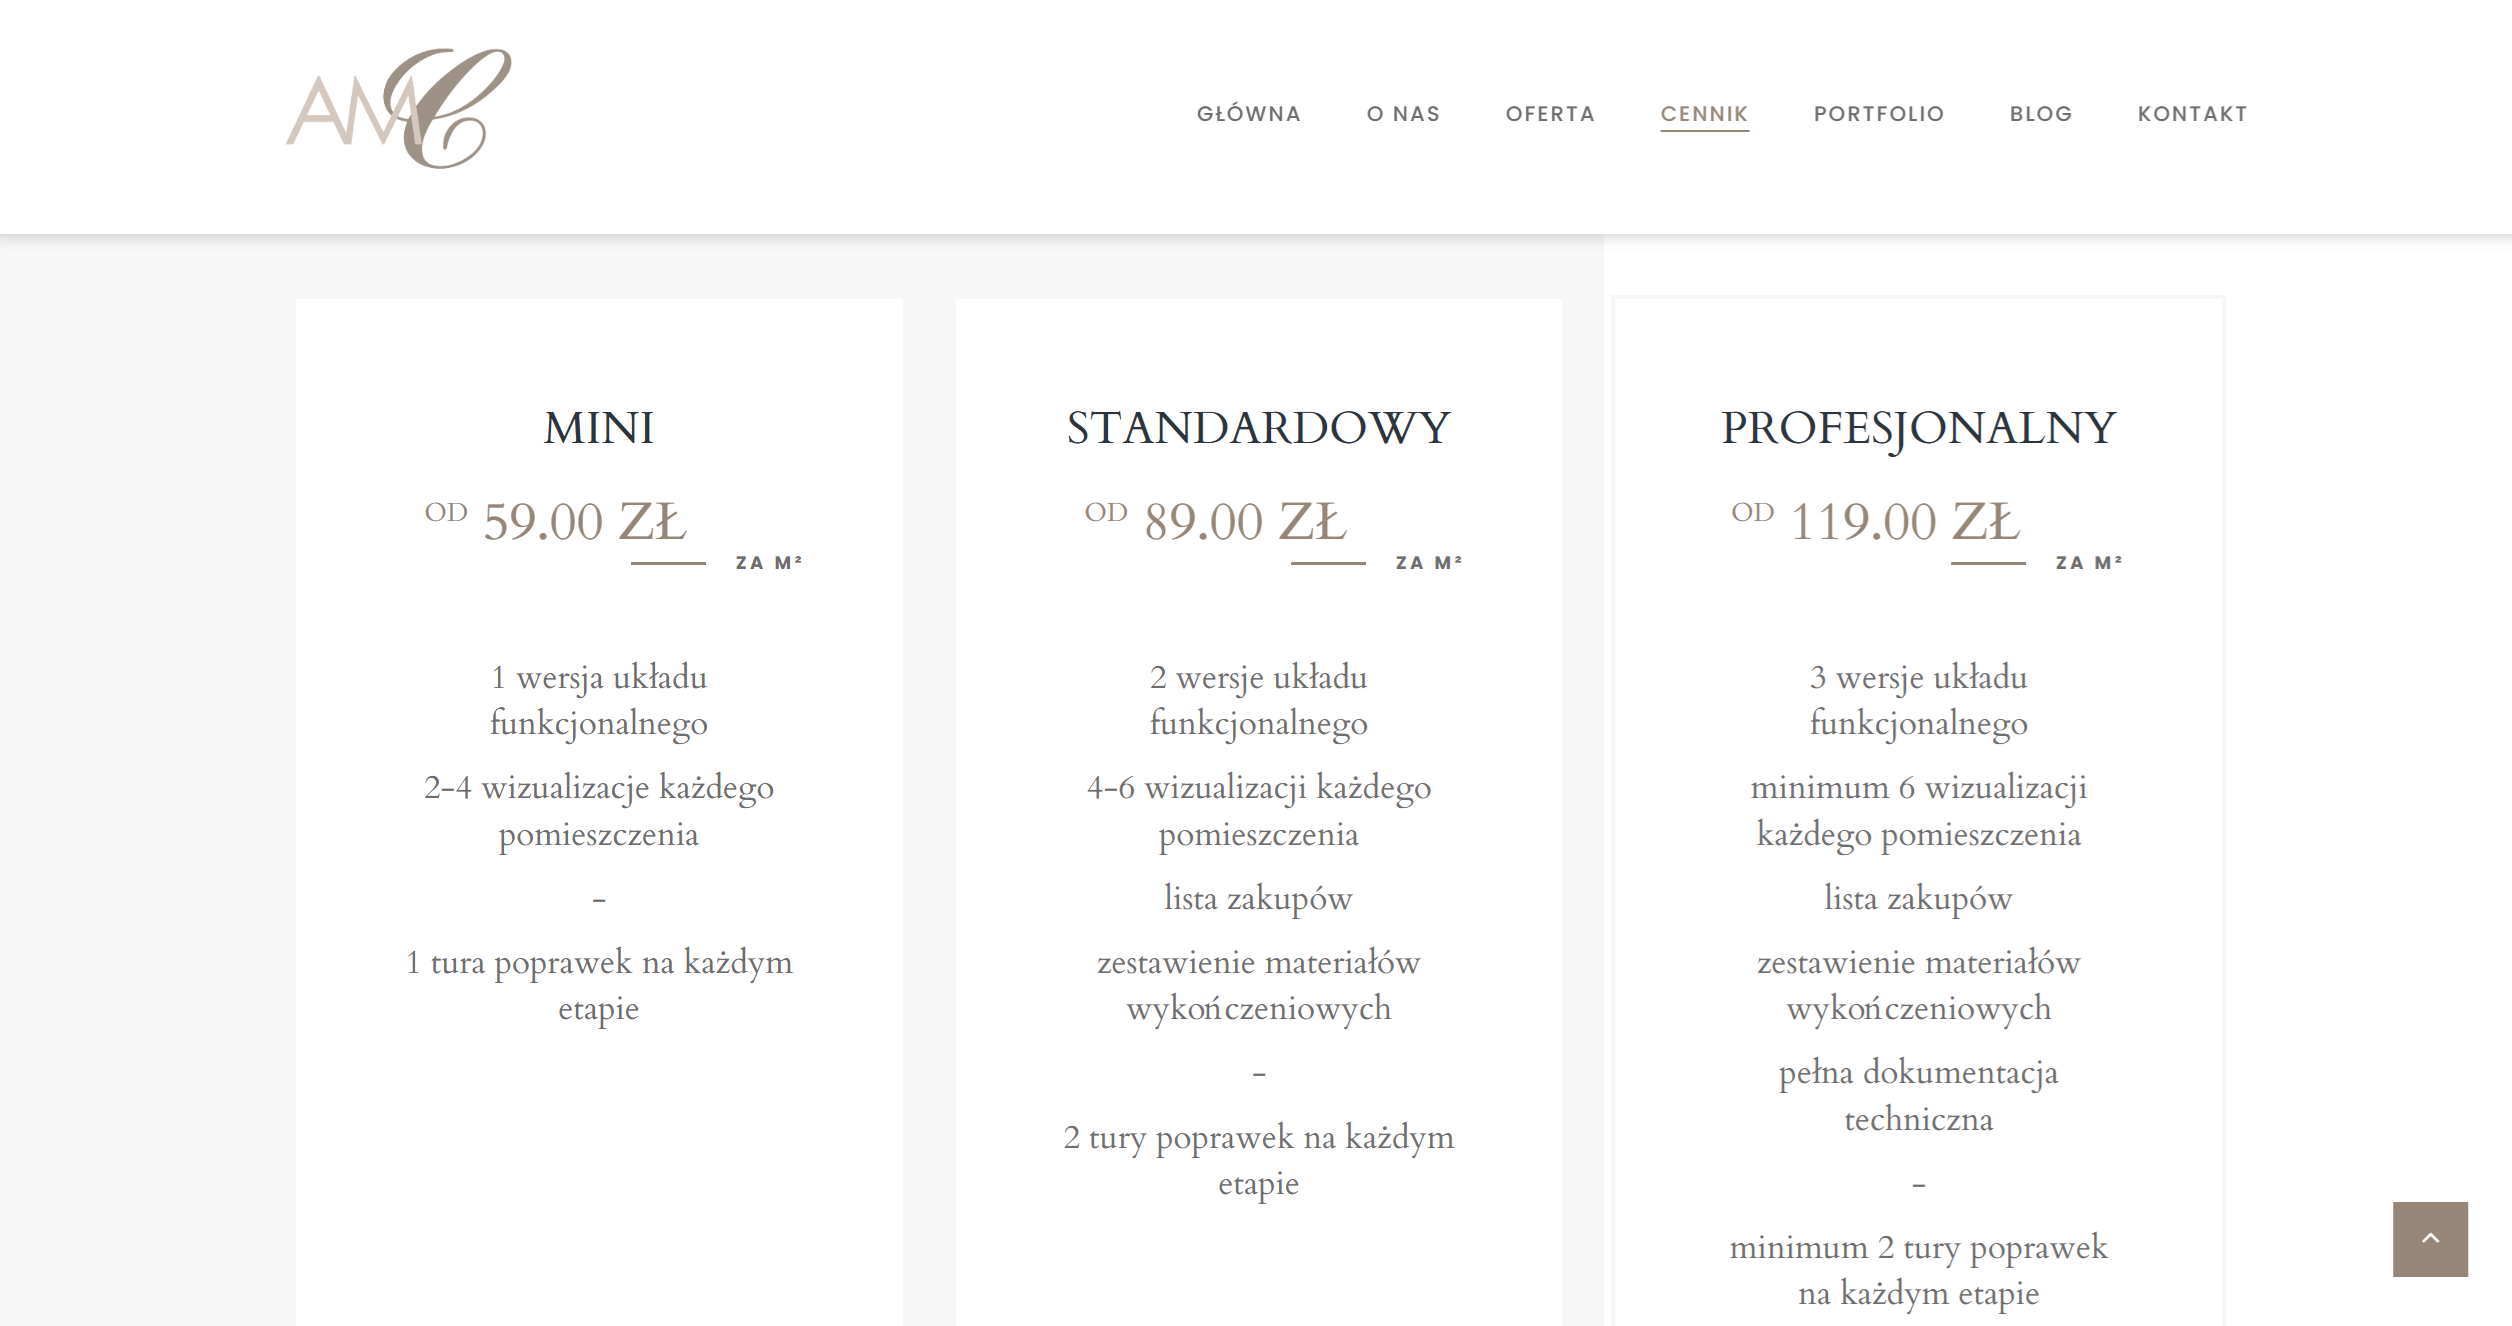Open the KONTAKT page
Screen dimensions: 2512x1326
point(2192,114)
